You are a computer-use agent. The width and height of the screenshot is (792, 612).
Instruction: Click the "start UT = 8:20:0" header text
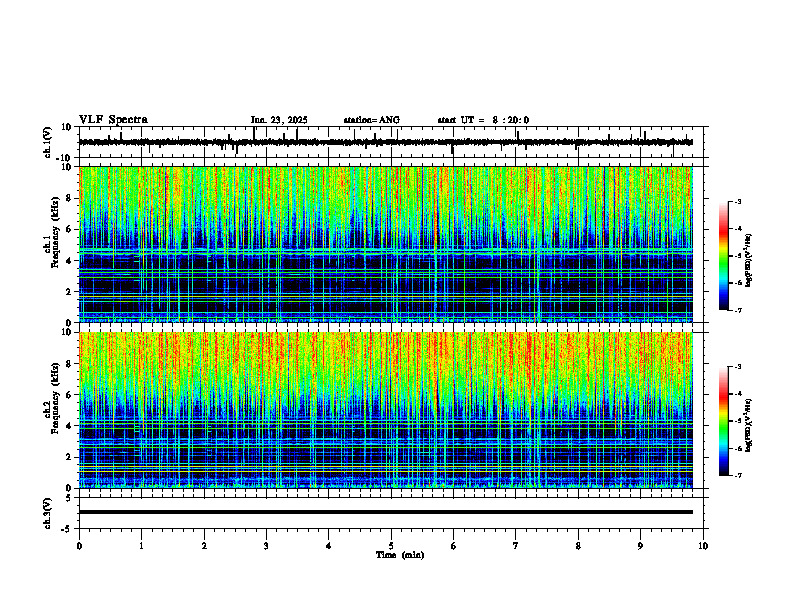pos(483,120)
